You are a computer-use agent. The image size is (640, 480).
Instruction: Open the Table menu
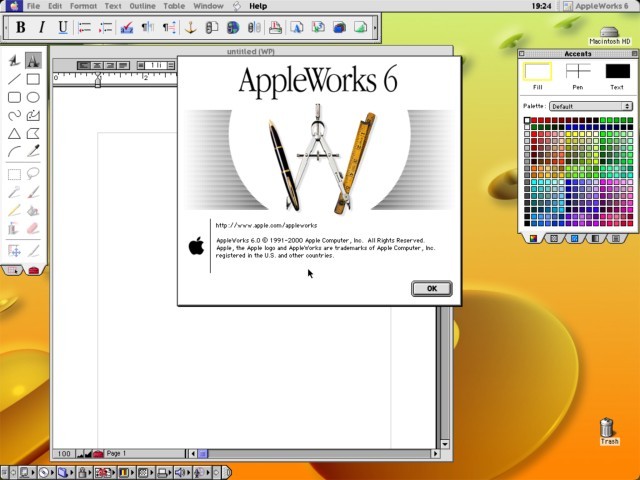point(174,6)
